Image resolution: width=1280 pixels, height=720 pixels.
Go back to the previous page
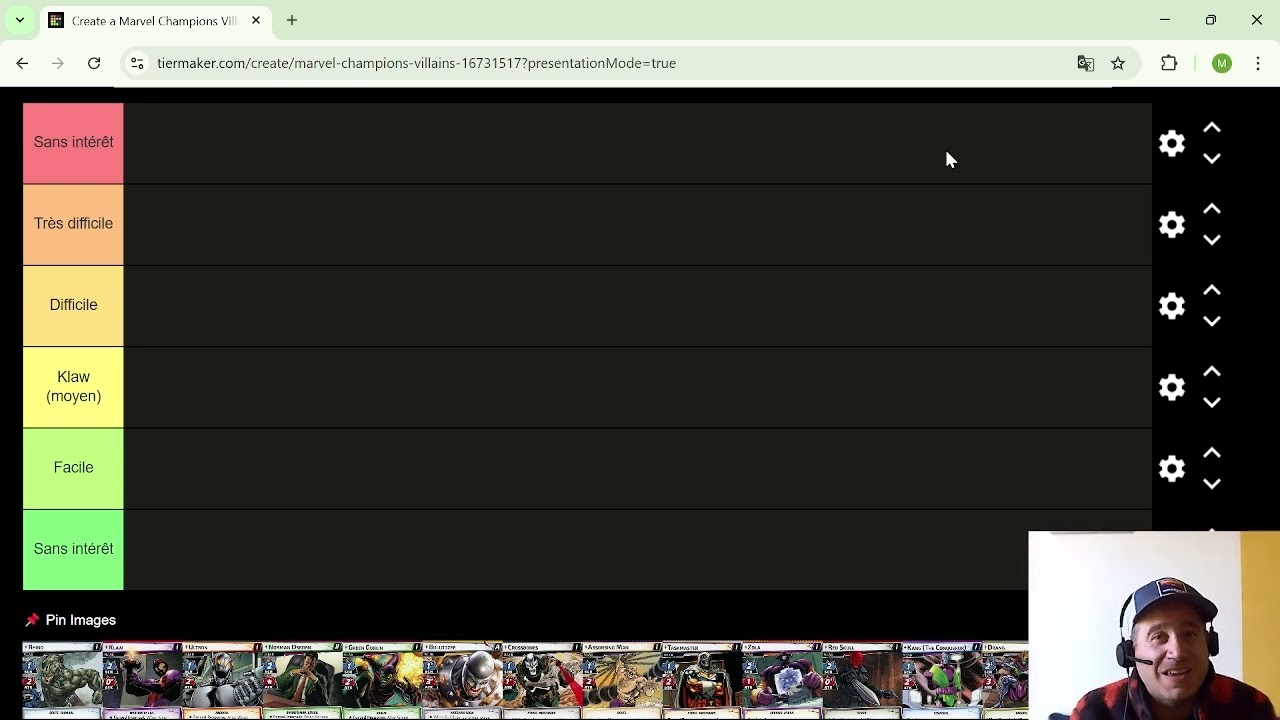coord(22,63)
